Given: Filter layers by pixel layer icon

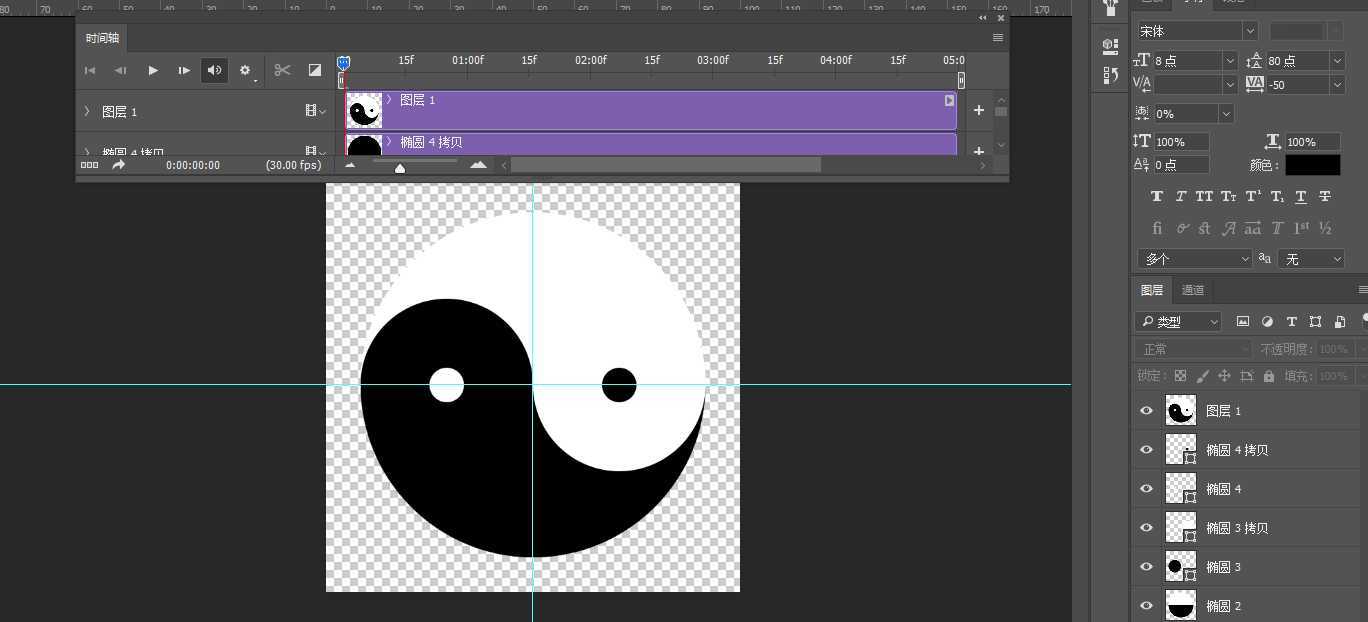Looking at the screenshot, I should [1242, 321].
